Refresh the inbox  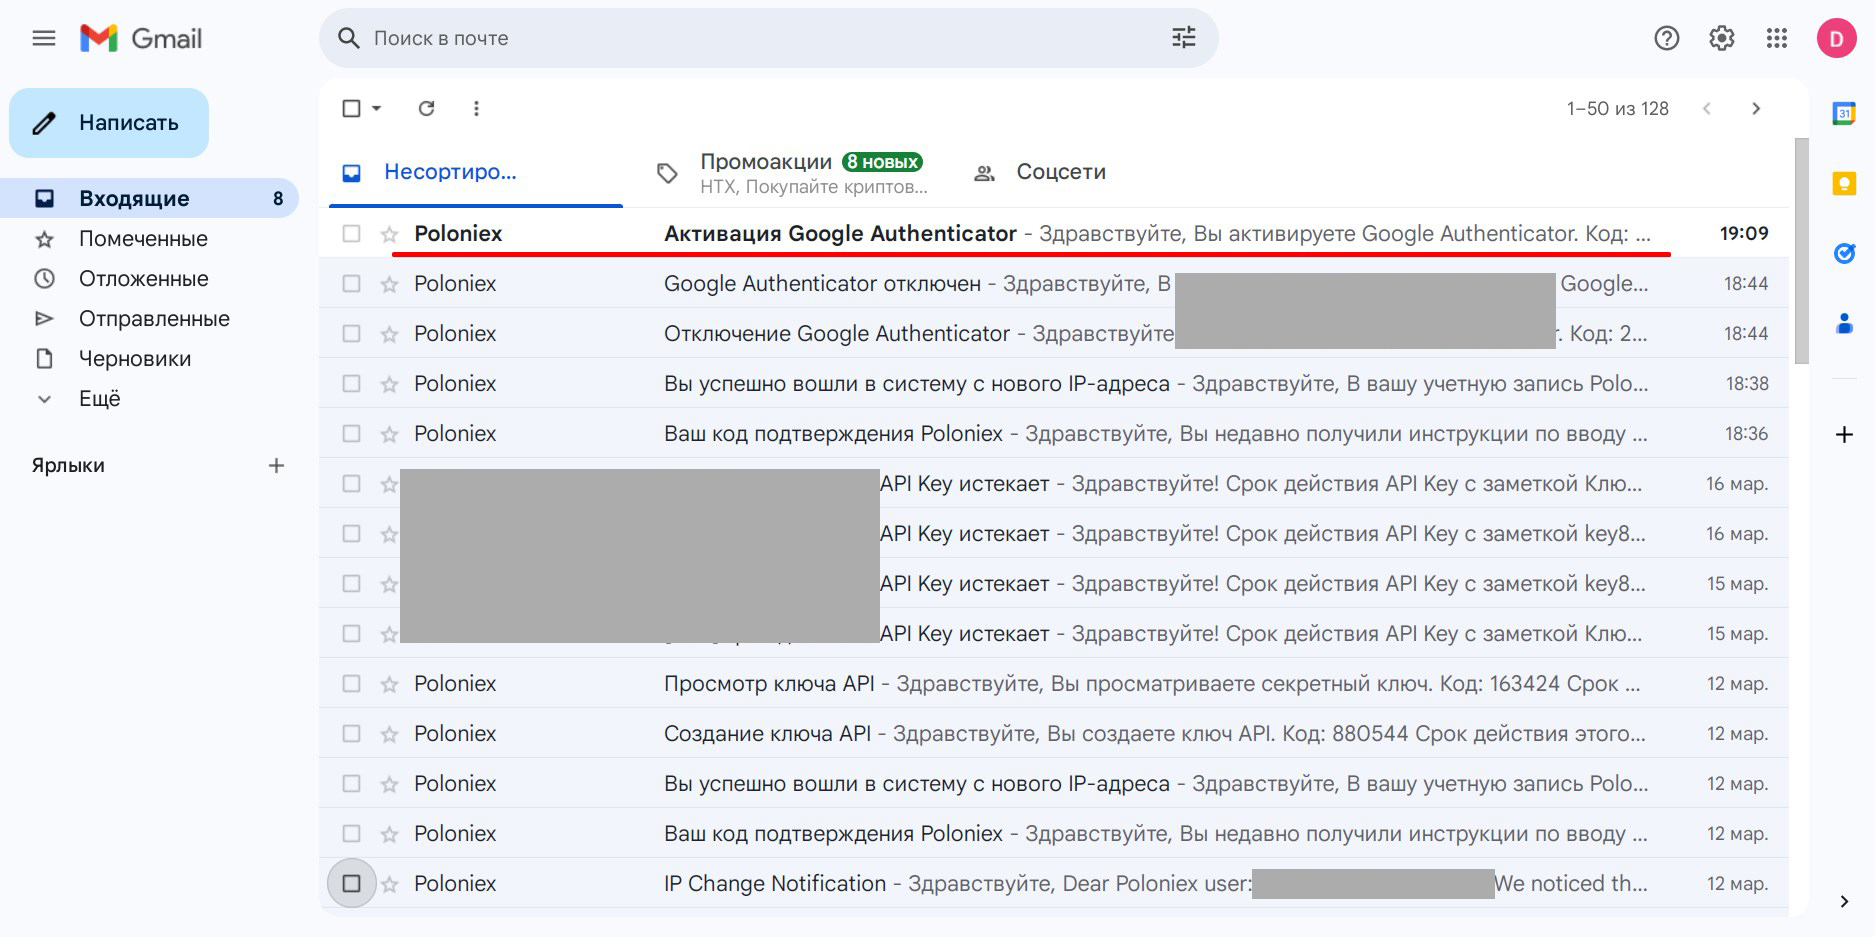click(426, 108)
